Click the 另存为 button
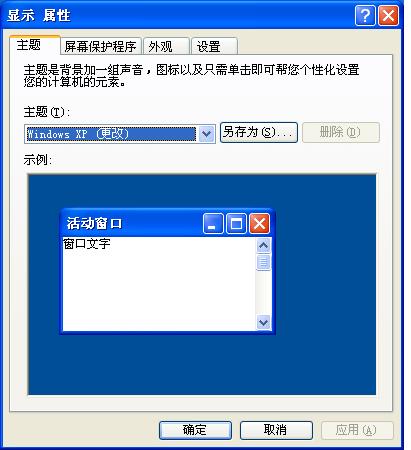This screenshot has width=411, height=450. click(x=259, y=132)
